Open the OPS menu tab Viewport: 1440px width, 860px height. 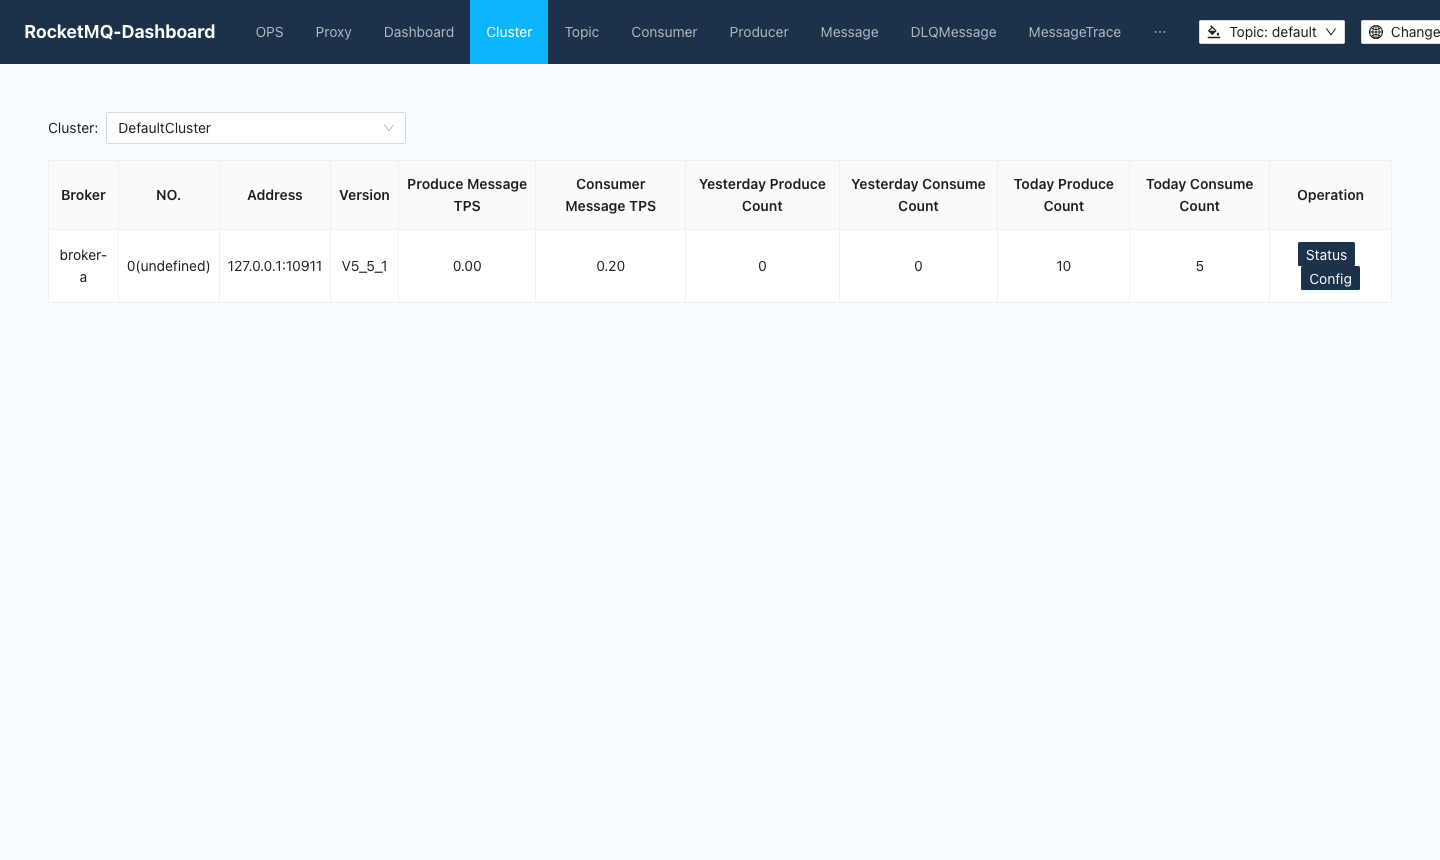tap(269, 32)
